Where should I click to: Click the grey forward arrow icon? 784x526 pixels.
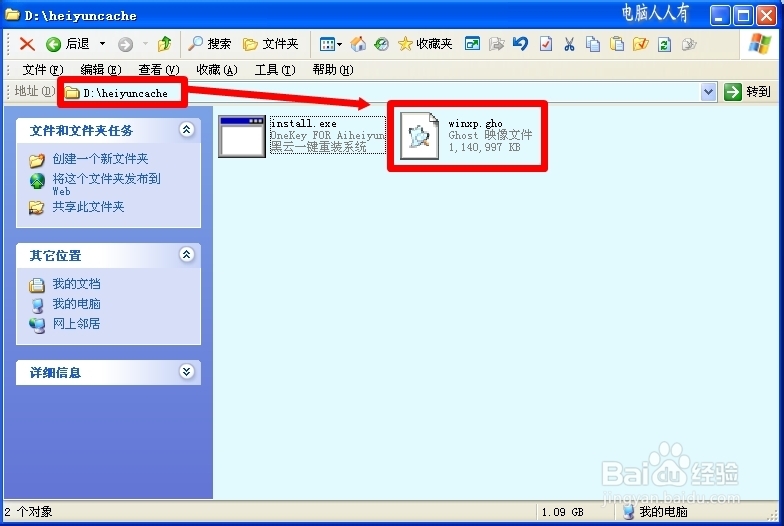[x=126, y=44]
